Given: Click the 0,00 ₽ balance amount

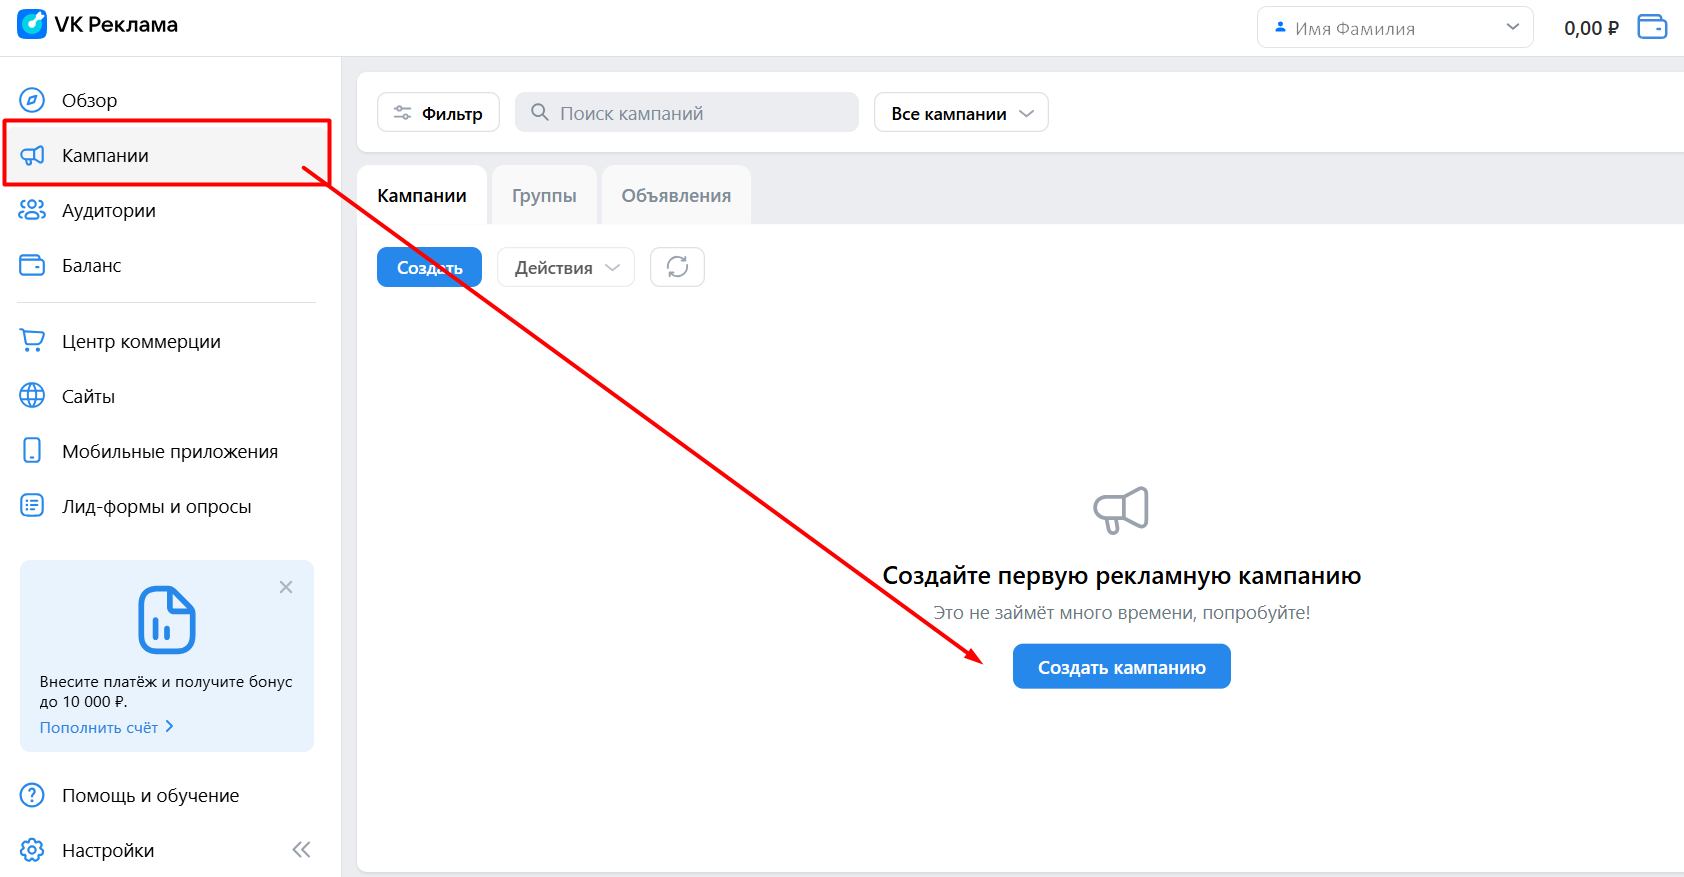Looking at the screenshot, I should pos(1591,28).
